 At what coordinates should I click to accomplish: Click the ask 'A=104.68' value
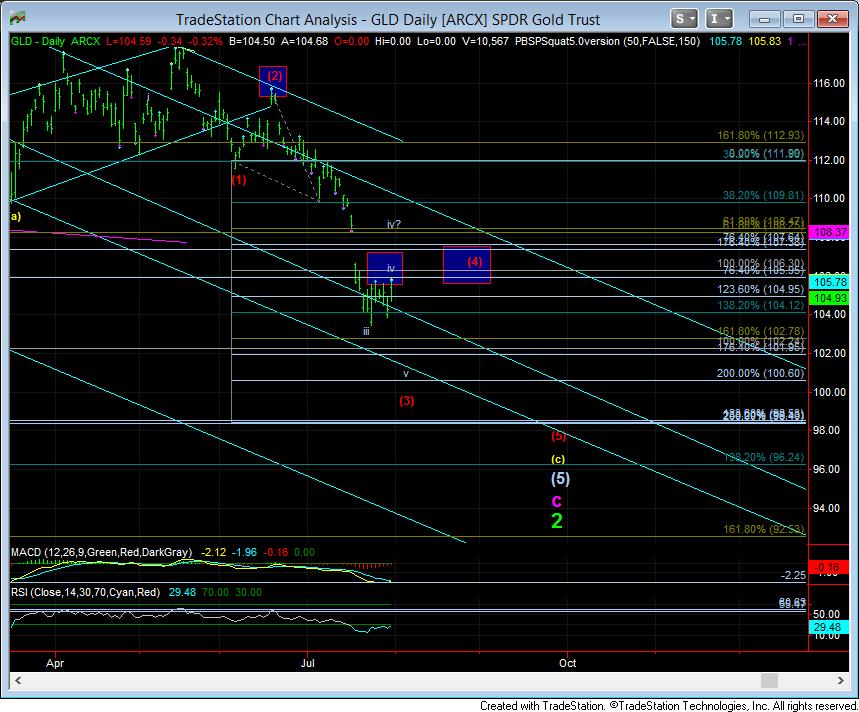point(305,41)
